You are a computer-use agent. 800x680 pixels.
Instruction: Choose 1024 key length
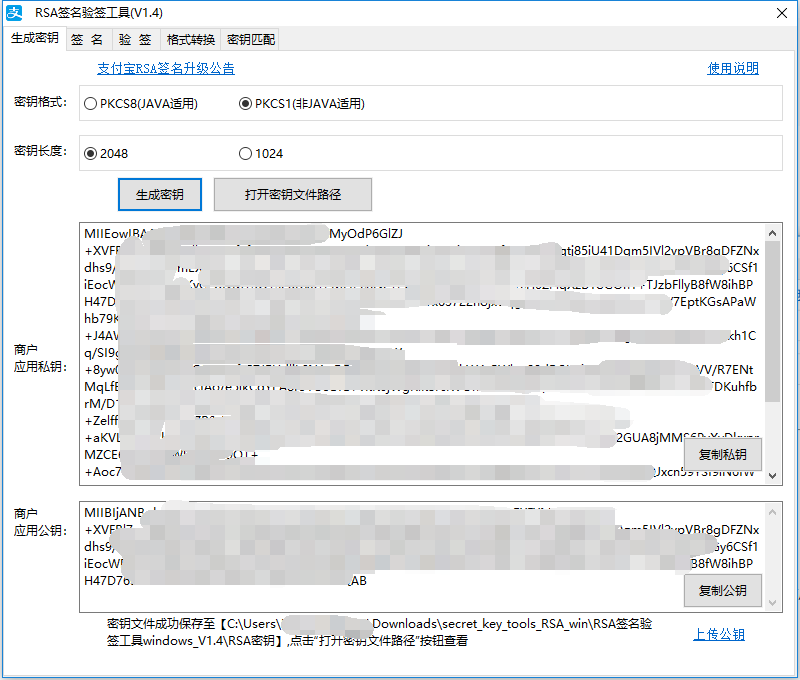[246, 153]
